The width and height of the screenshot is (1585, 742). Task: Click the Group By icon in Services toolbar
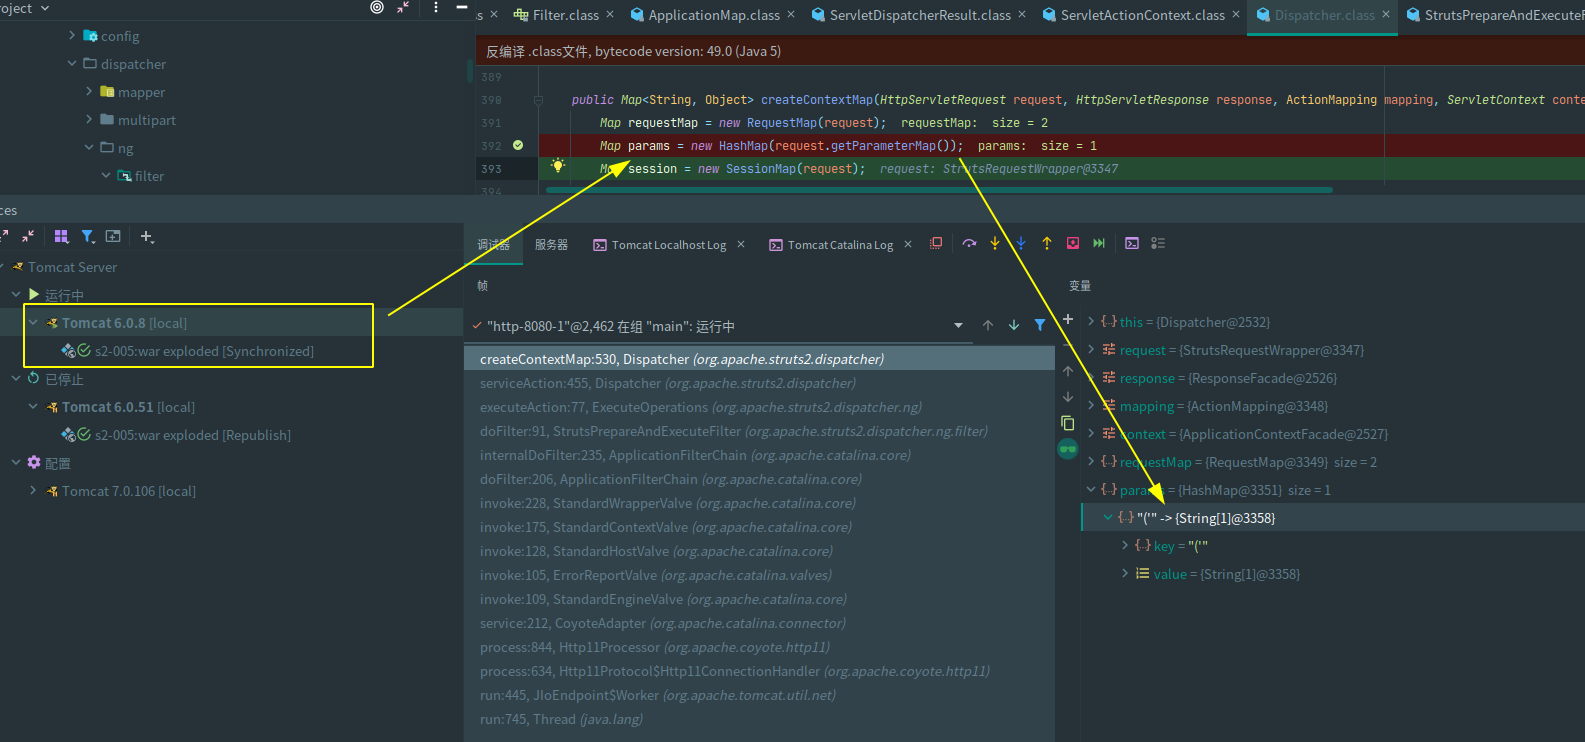pyautogui.click(x=62, y=237)
